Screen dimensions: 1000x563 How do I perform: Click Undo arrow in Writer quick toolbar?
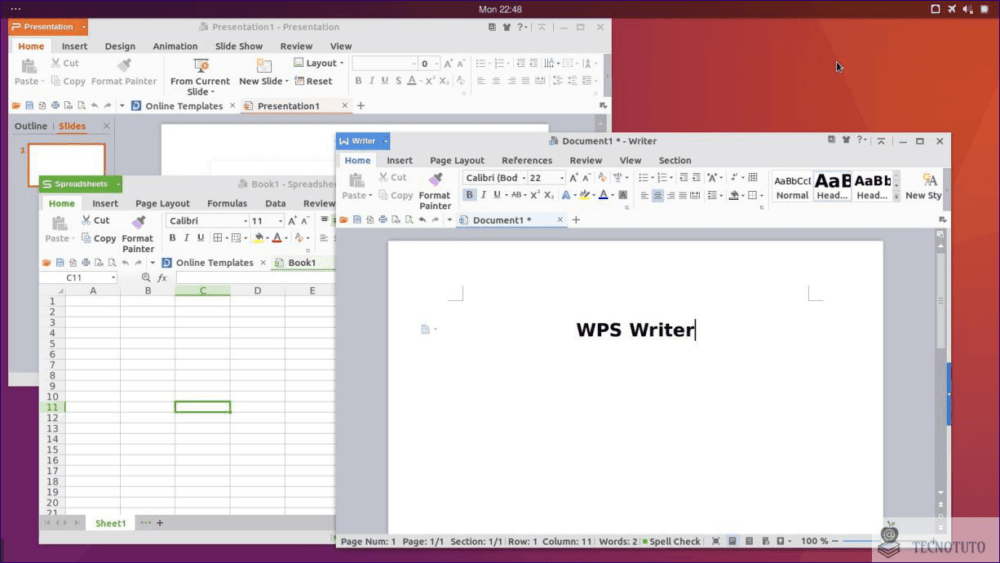(422, 220)
